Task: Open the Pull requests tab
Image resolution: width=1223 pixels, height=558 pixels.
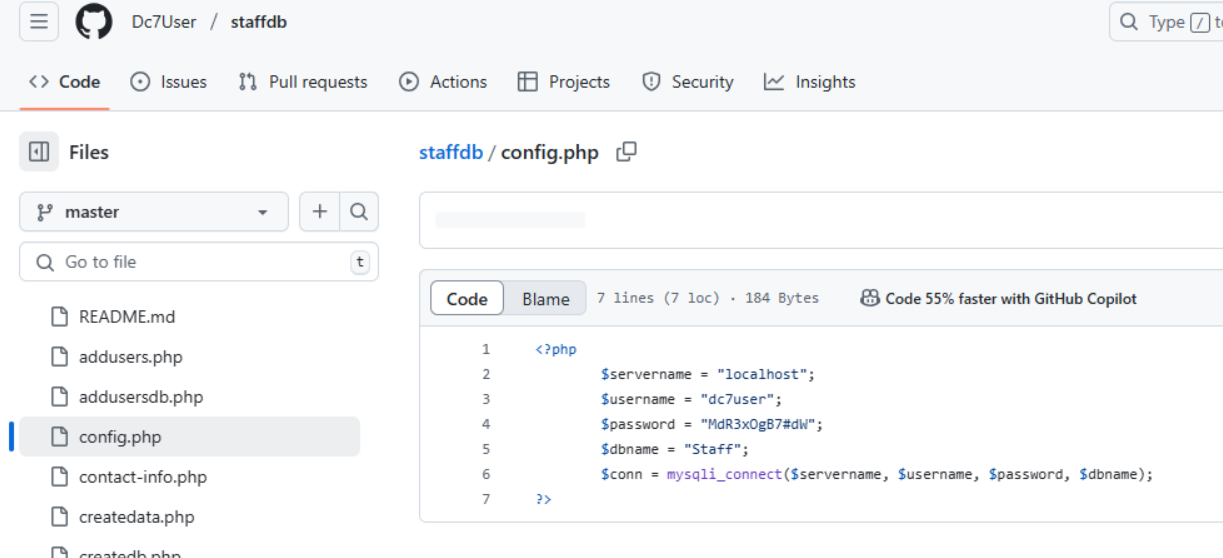Action: [303, 82]
